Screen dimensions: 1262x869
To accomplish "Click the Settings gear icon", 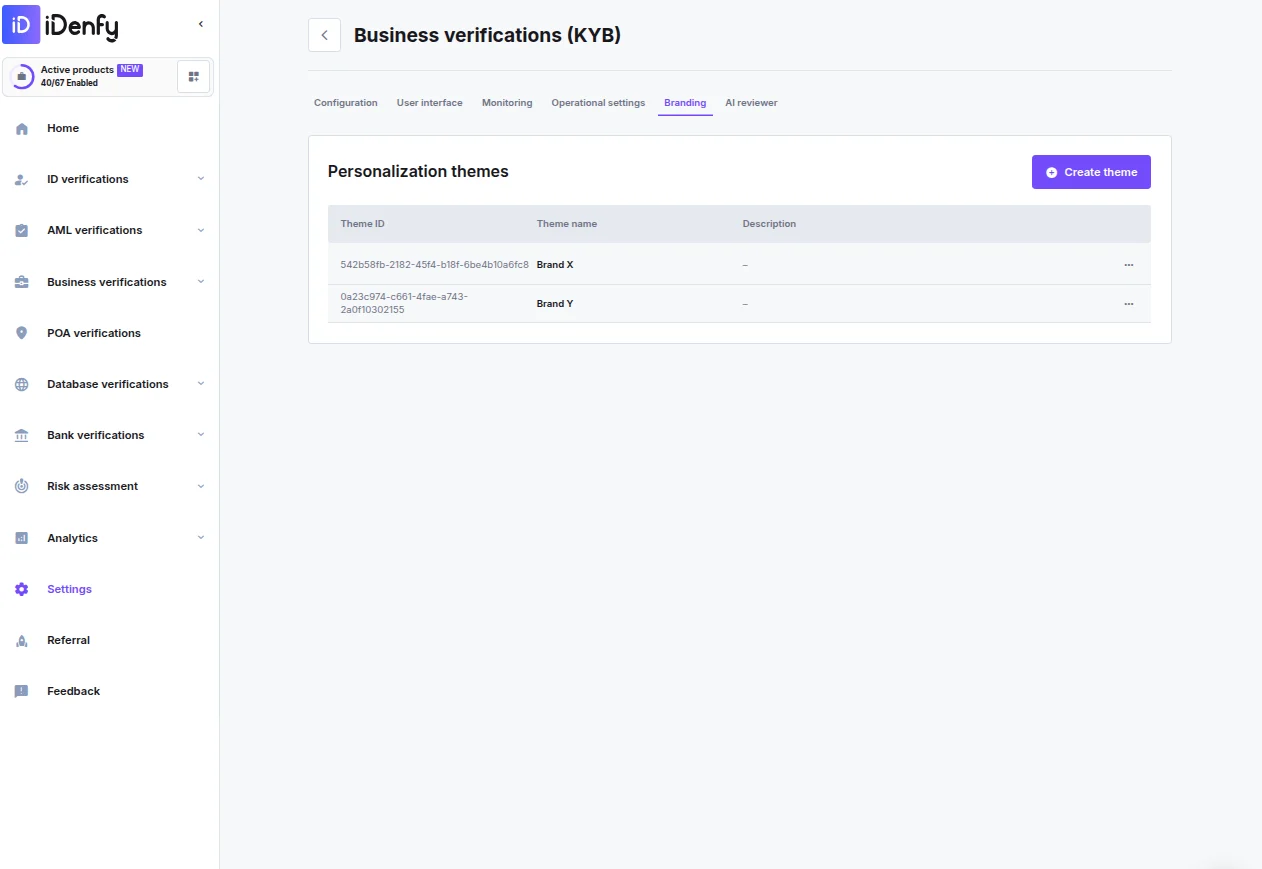I will [22, 589].
